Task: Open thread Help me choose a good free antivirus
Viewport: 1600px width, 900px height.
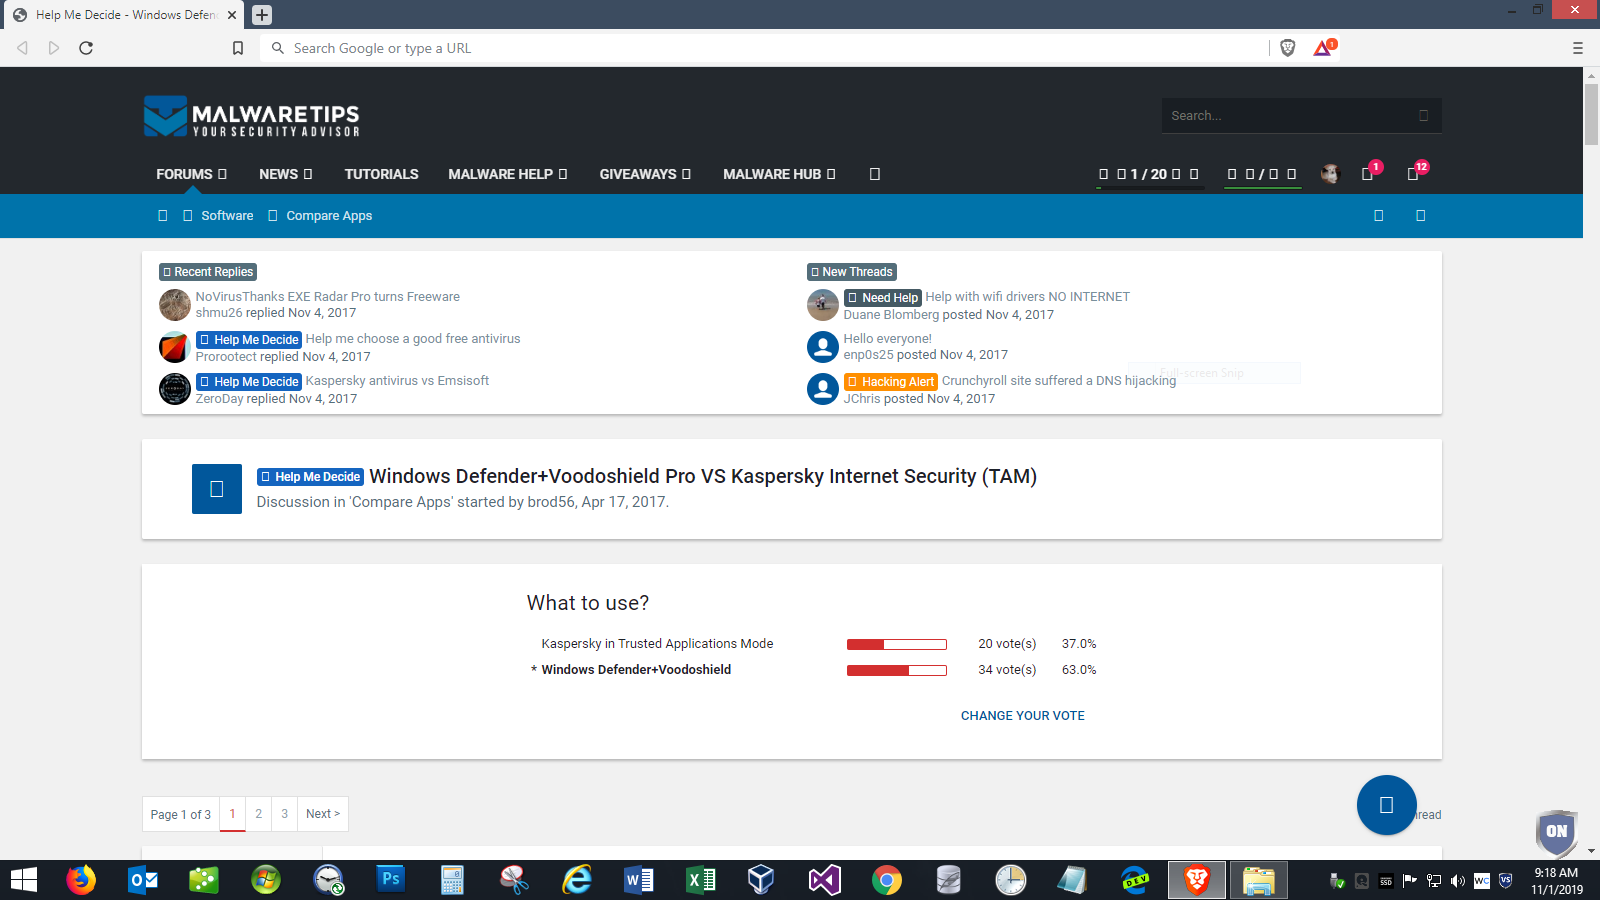Action: coord(413,339)
